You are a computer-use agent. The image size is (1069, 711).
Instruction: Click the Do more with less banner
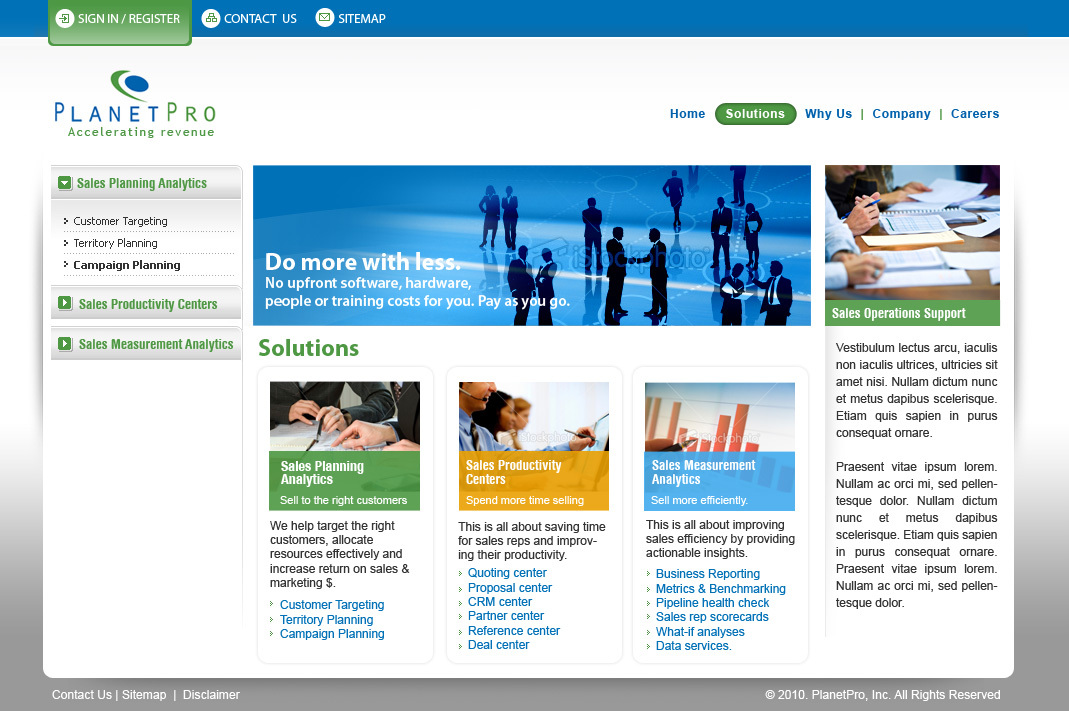[x=532, y=245]
